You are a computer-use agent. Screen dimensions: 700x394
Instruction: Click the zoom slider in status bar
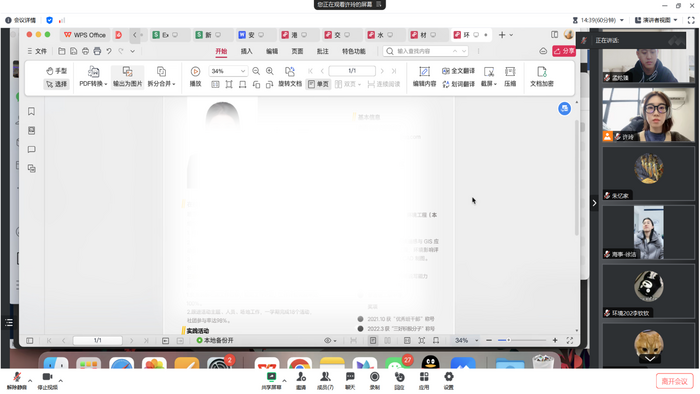[x=521, y=340]
